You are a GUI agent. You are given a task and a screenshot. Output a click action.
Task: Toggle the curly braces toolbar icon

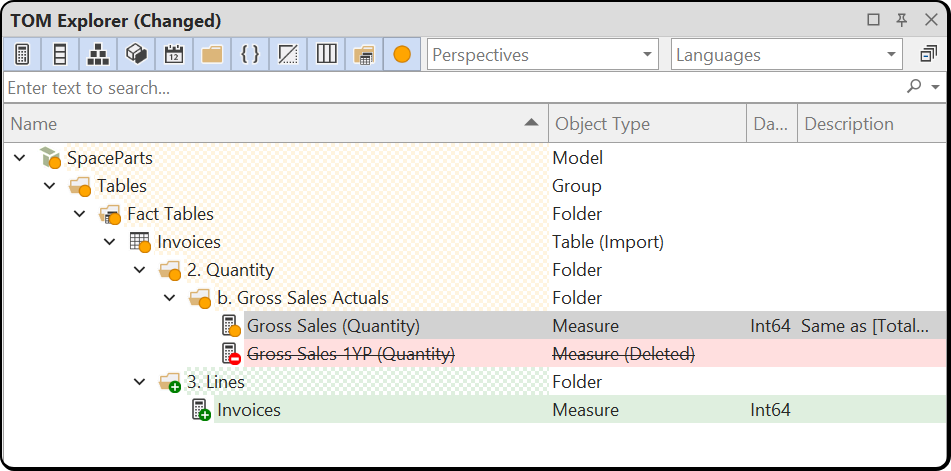(250, 55)
